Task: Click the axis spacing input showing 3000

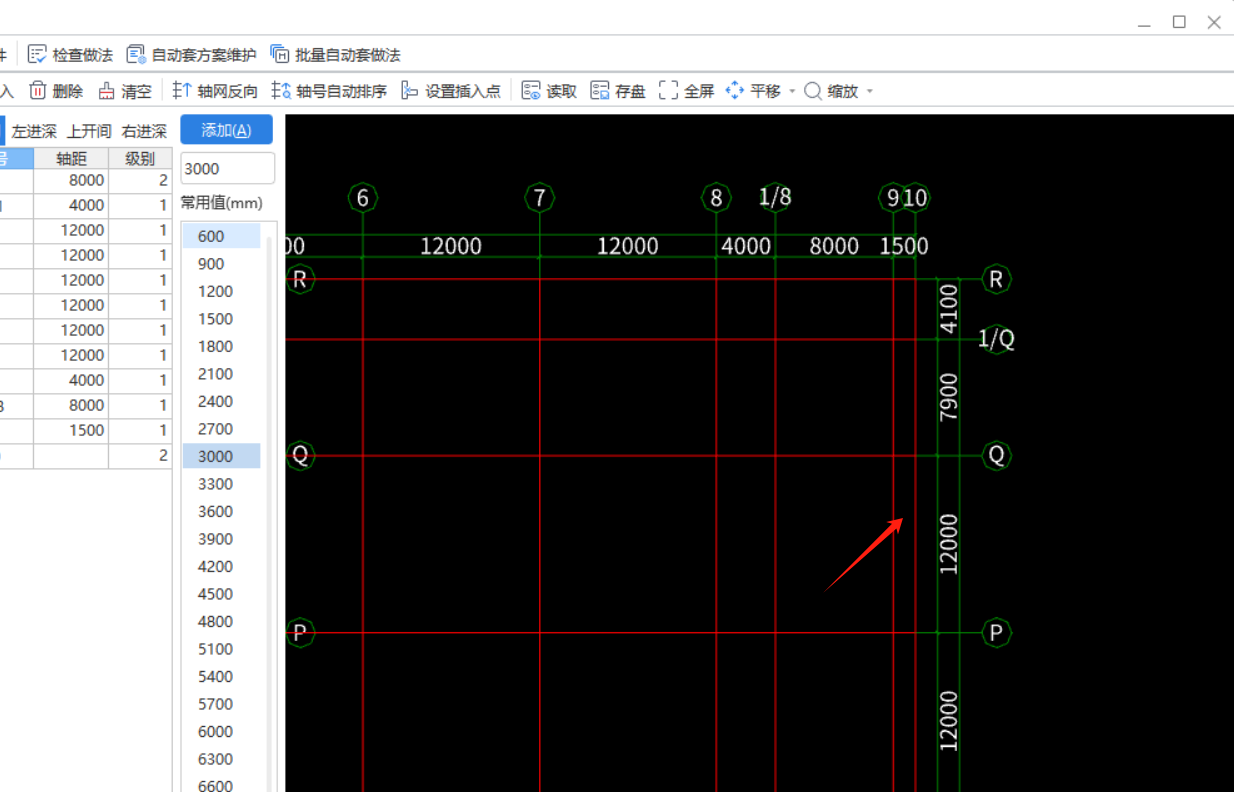Action: (x=227, y=168)
